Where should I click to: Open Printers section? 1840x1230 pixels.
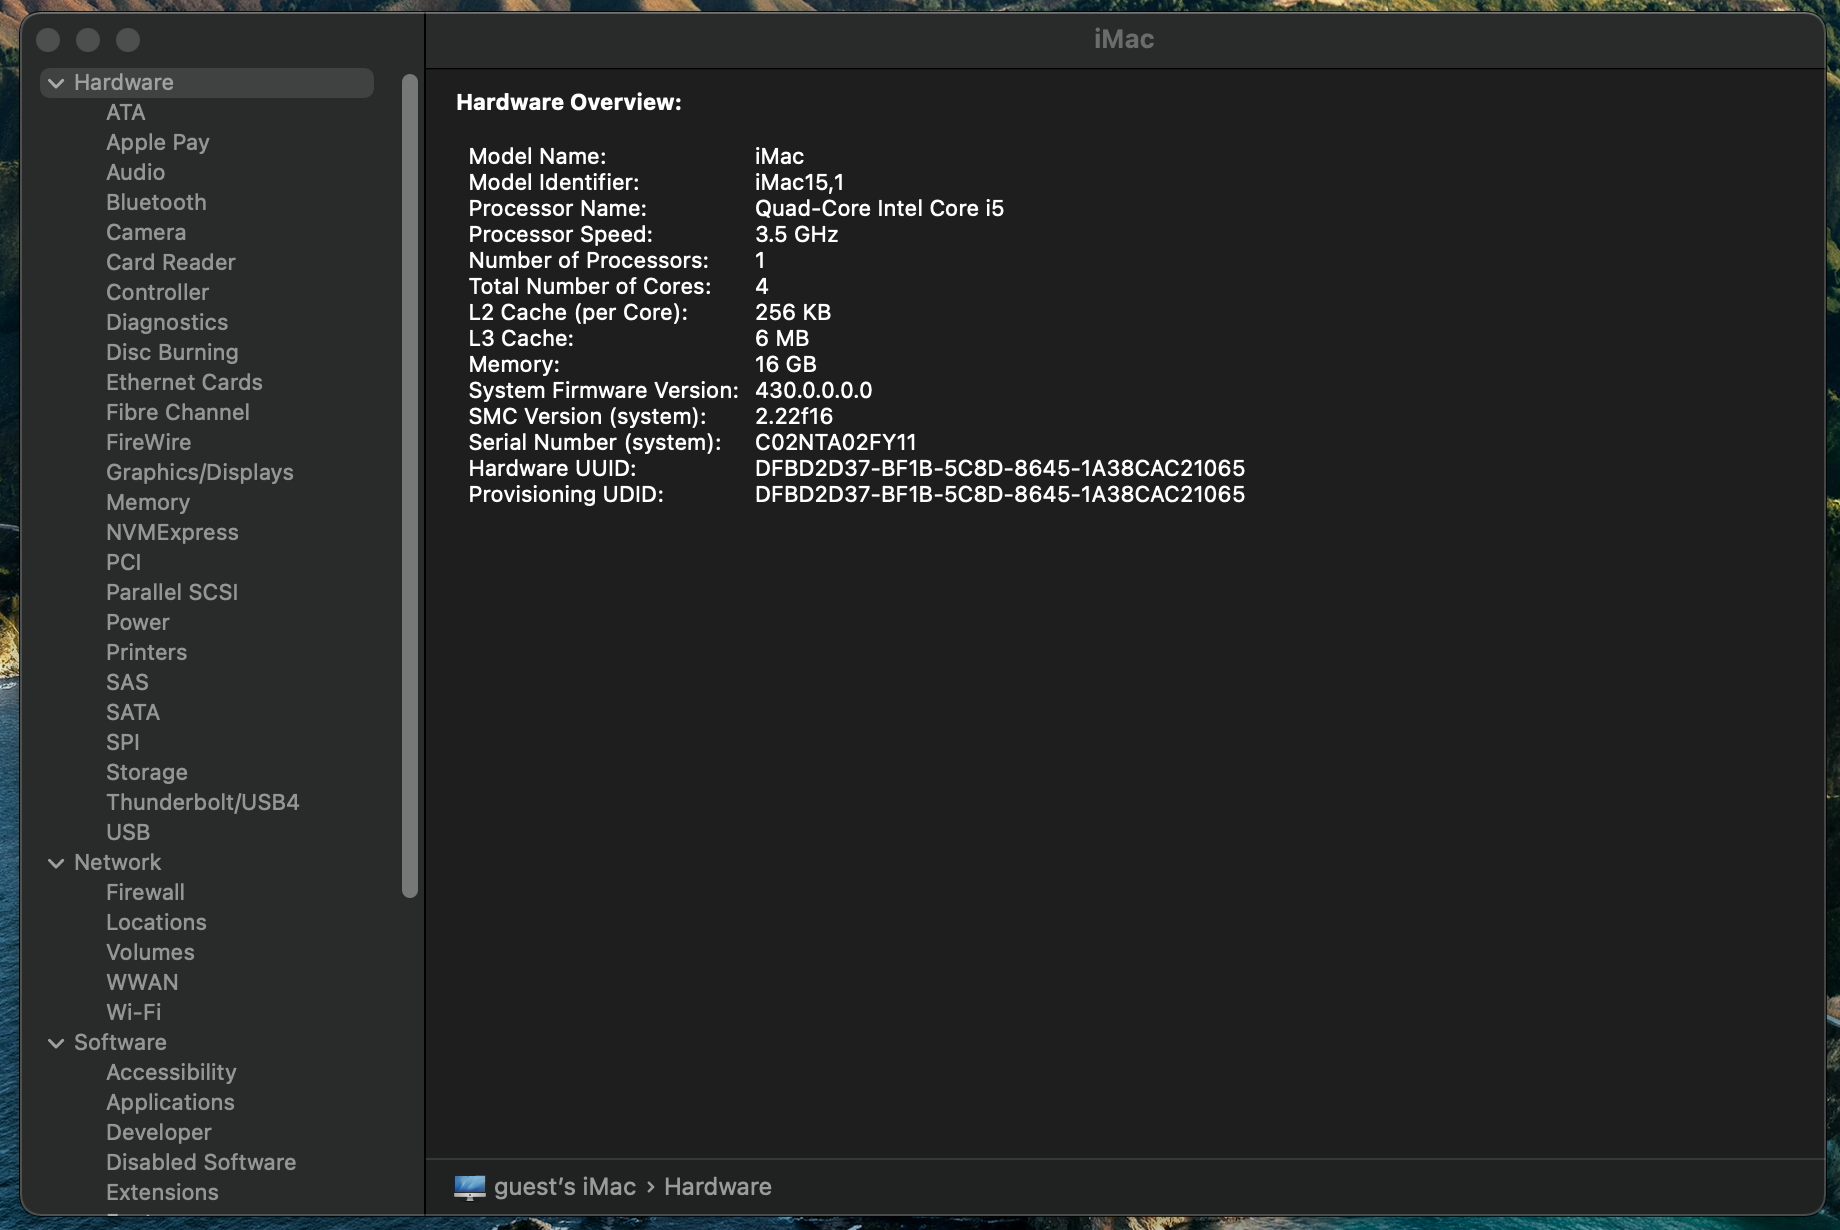click(146, 652)
